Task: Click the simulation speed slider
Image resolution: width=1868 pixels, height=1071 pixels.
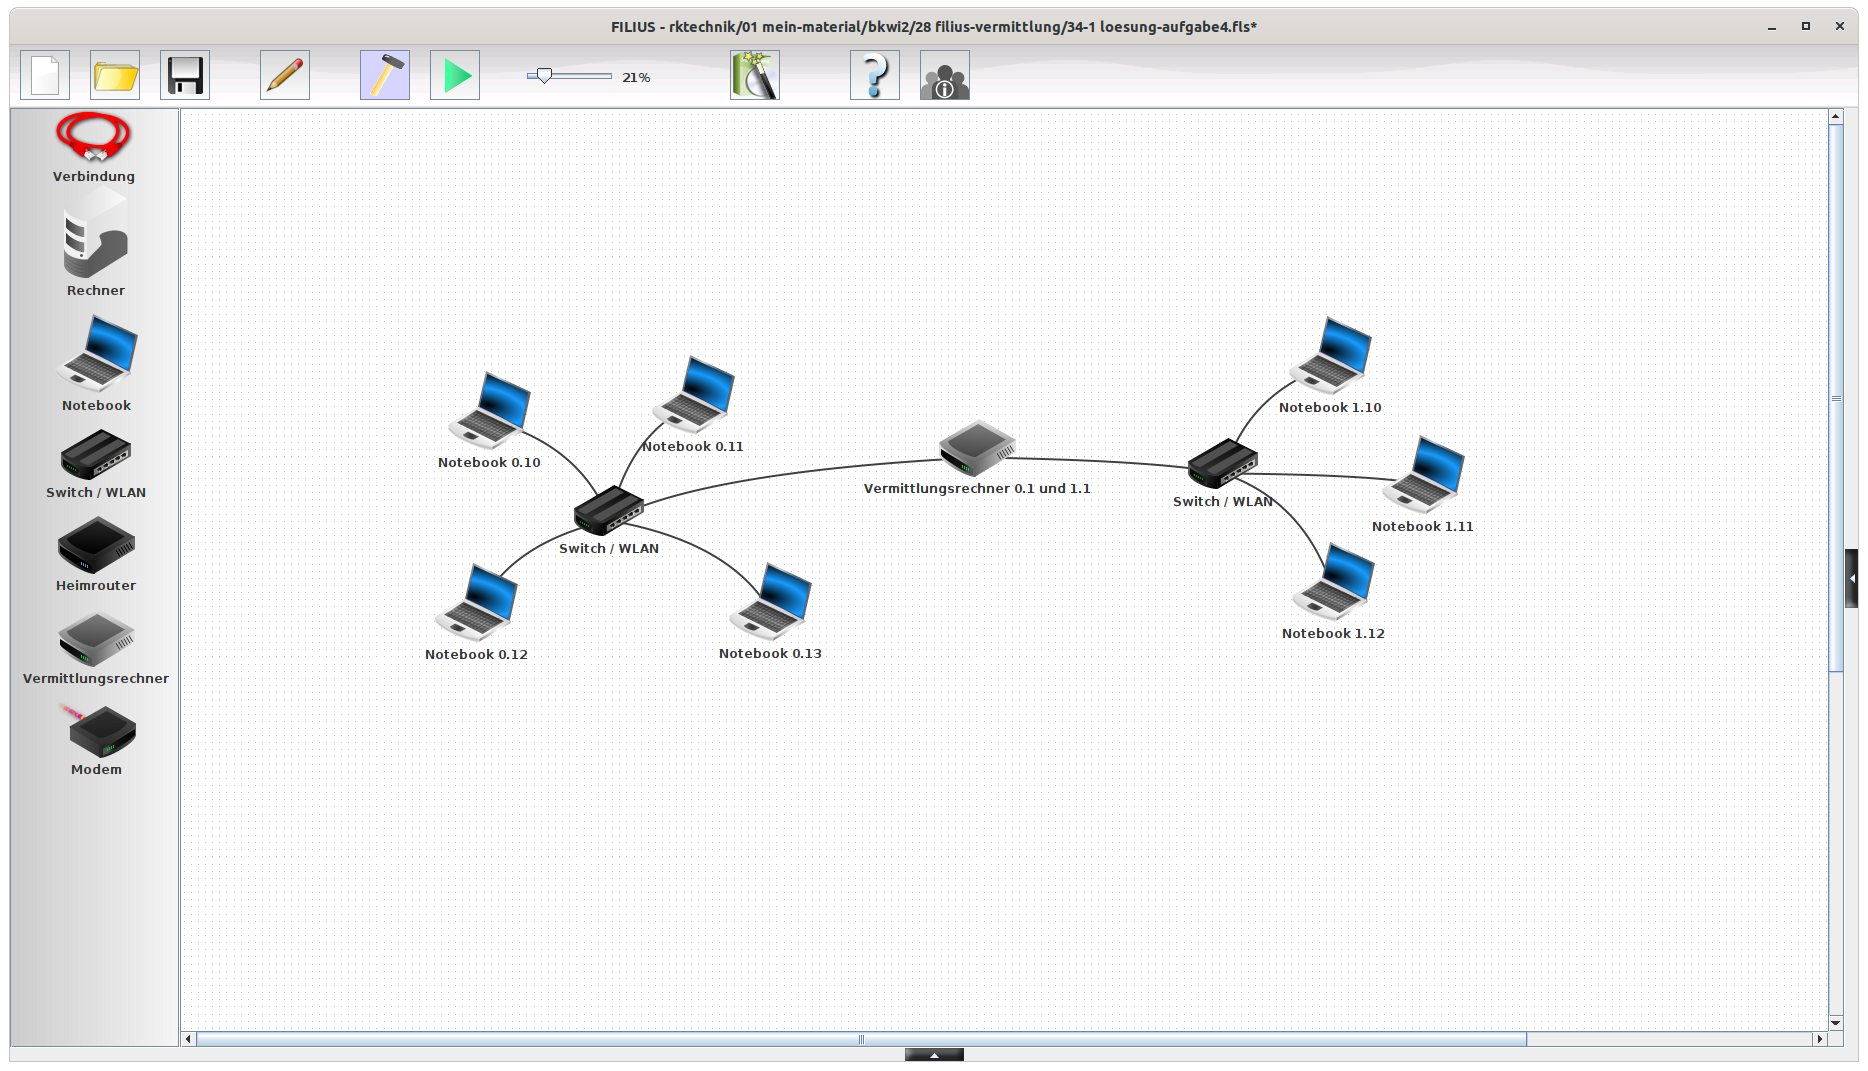Action: point(544,76)
